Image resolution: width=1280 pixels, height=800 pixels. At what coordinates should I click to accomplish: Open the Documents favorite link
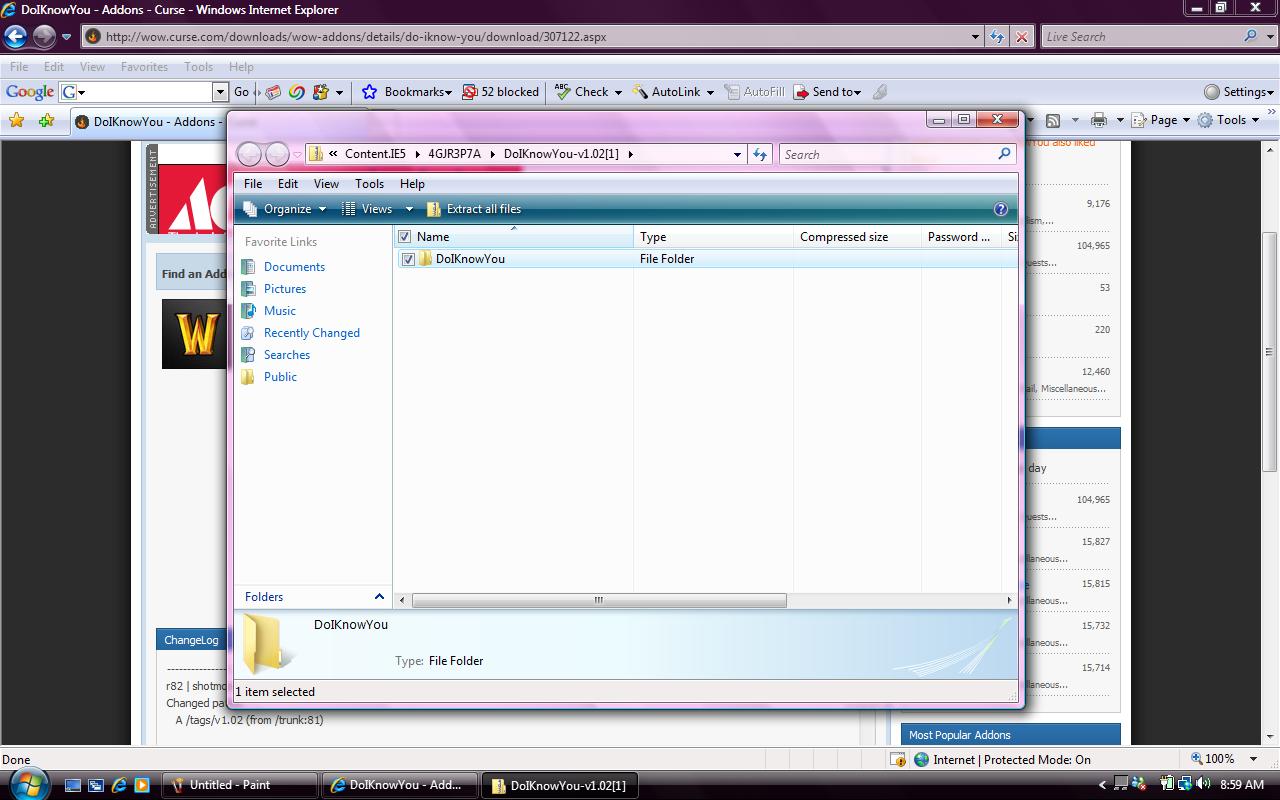pos(294,267)
